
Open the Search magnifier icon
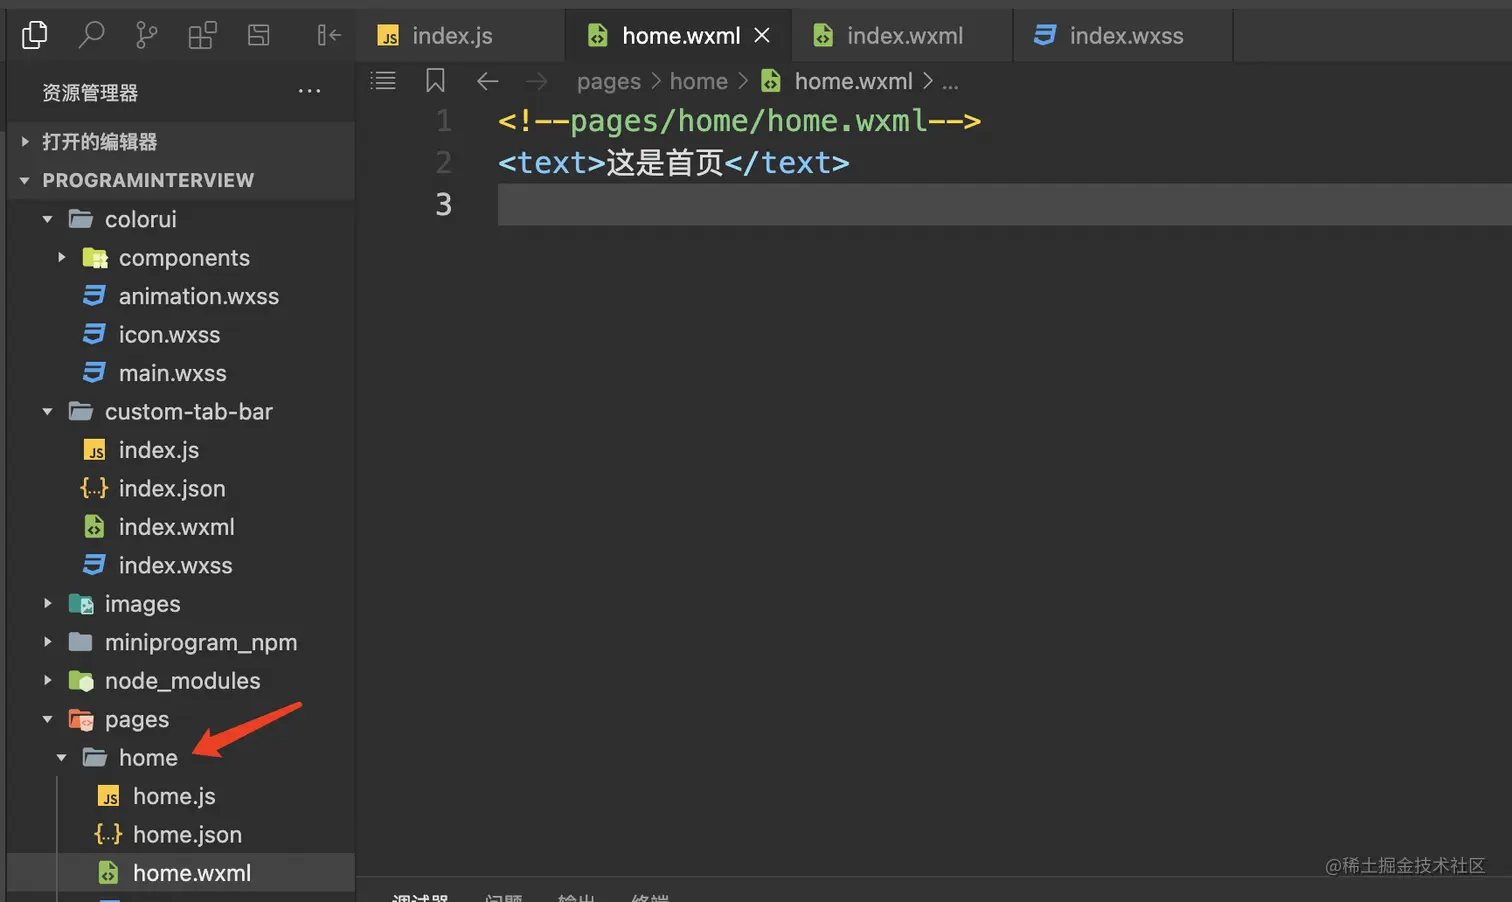click(91, 35)
